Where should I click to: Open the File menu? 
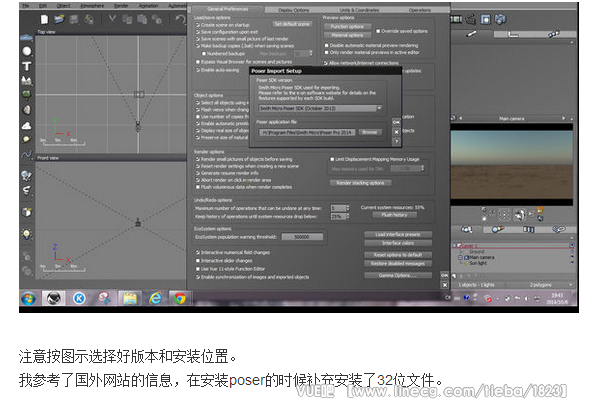click(x=25, y=6)
